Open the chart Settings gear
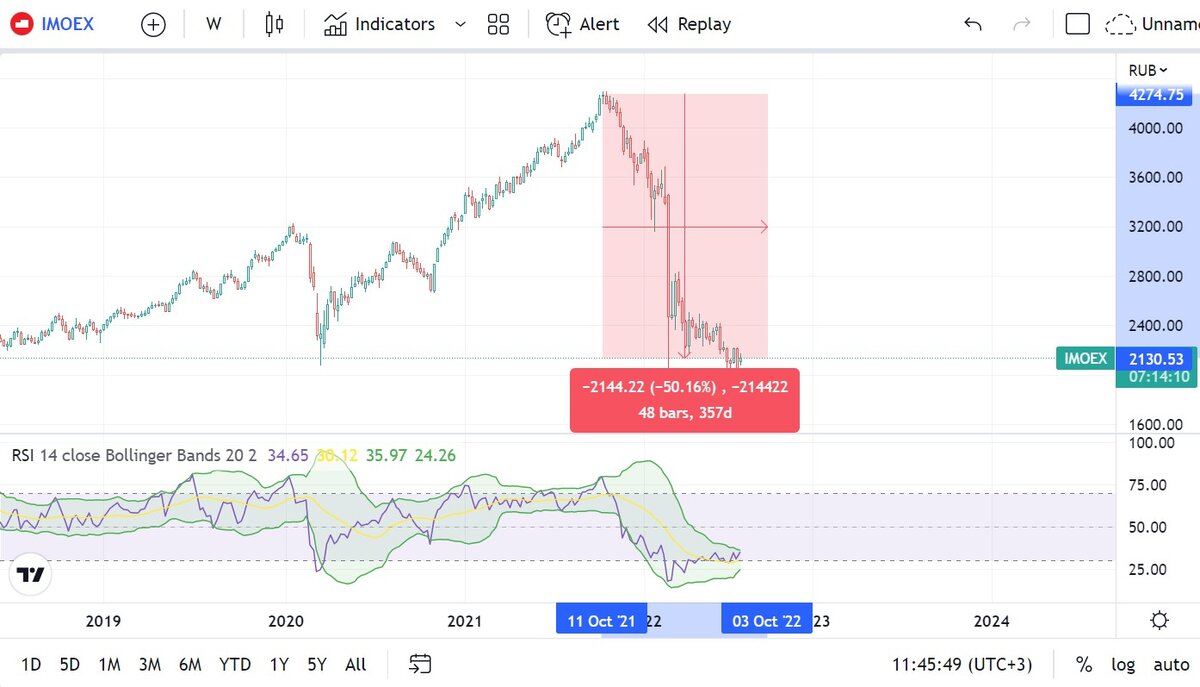The image size is (1200, 687). pyautogui.click(x=1159, y=620)
